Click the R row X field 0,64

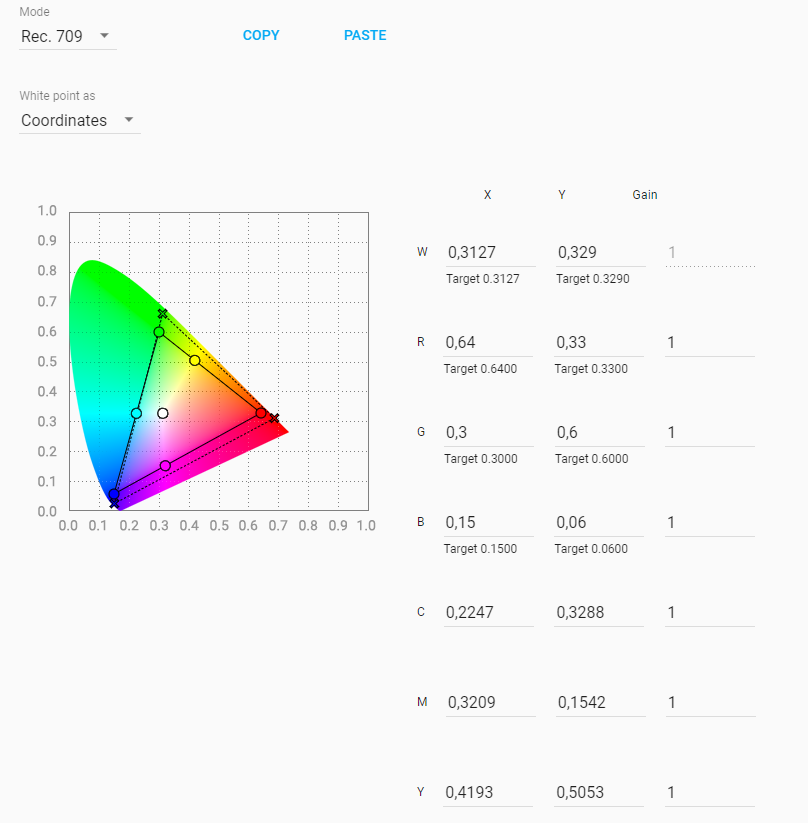[488, 343]
